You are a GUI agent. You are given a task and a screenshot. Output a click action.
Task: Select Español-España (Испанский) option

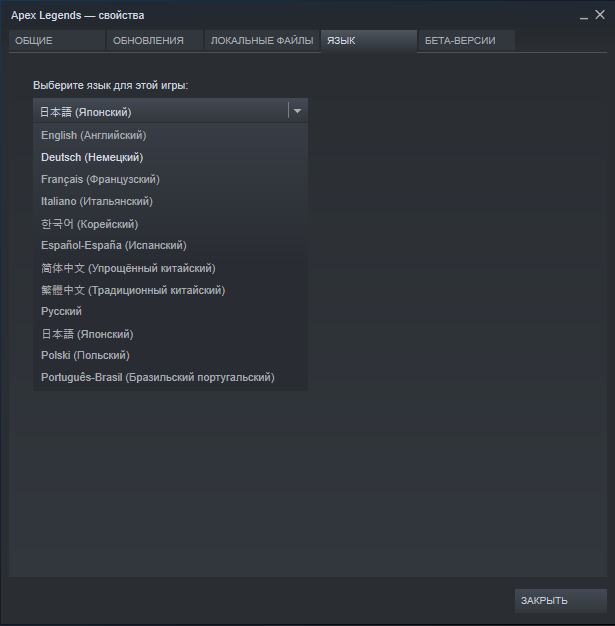tap(170, 245)
